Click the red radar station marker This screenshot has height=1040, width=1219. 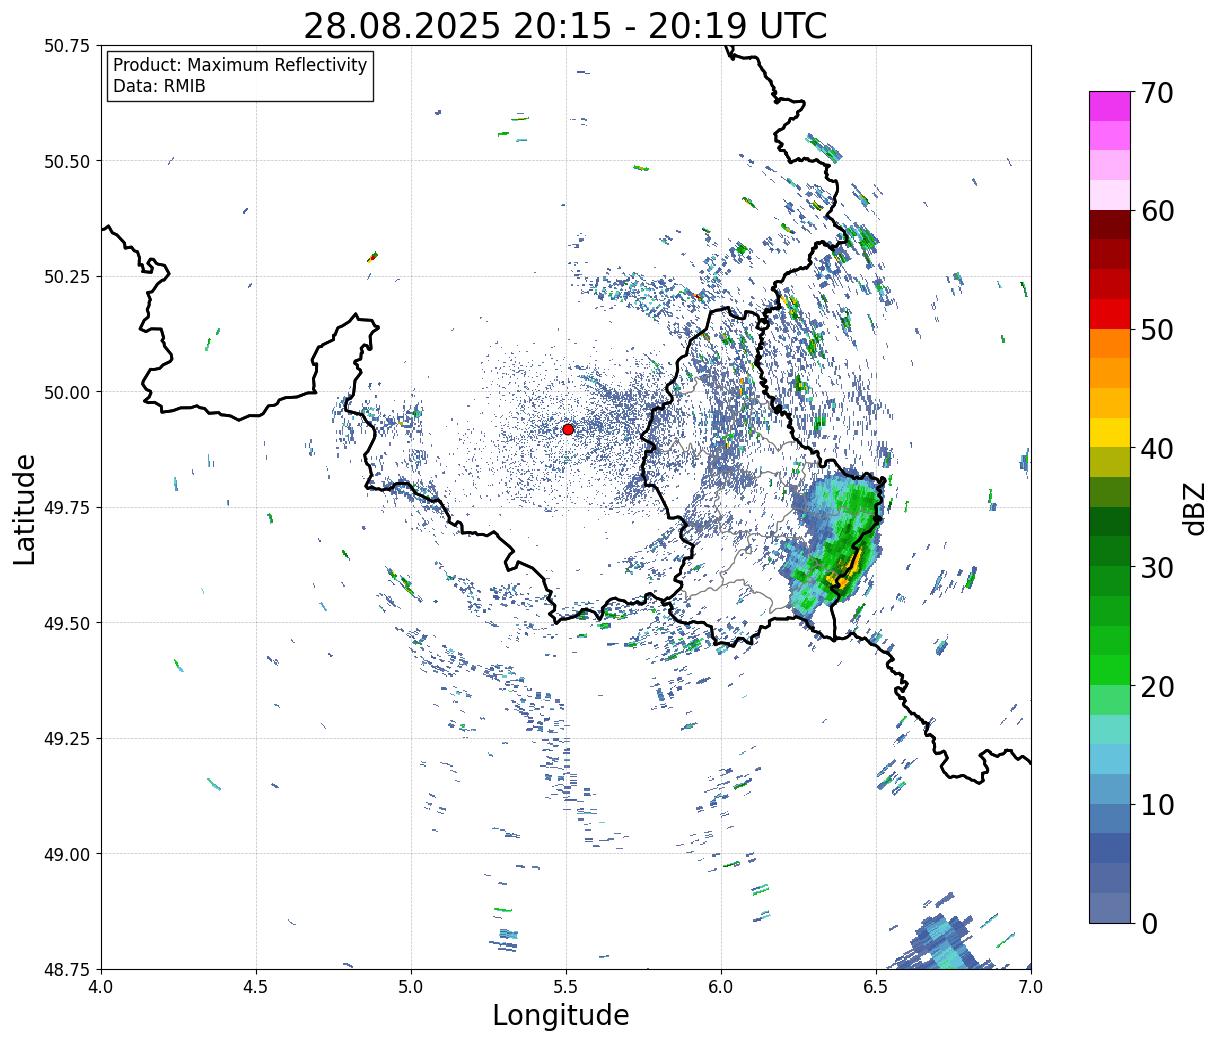coord(568,429)
